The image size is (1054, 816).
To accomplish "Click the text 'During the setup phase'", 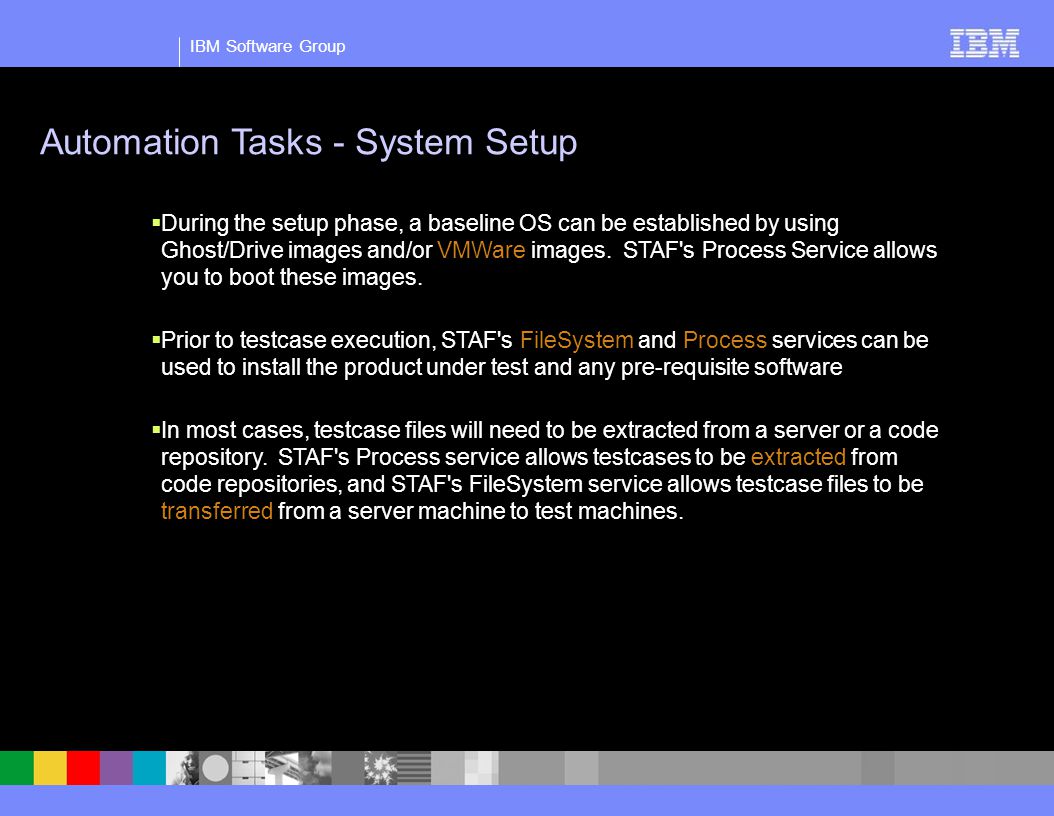I will [x=281, y=223].
